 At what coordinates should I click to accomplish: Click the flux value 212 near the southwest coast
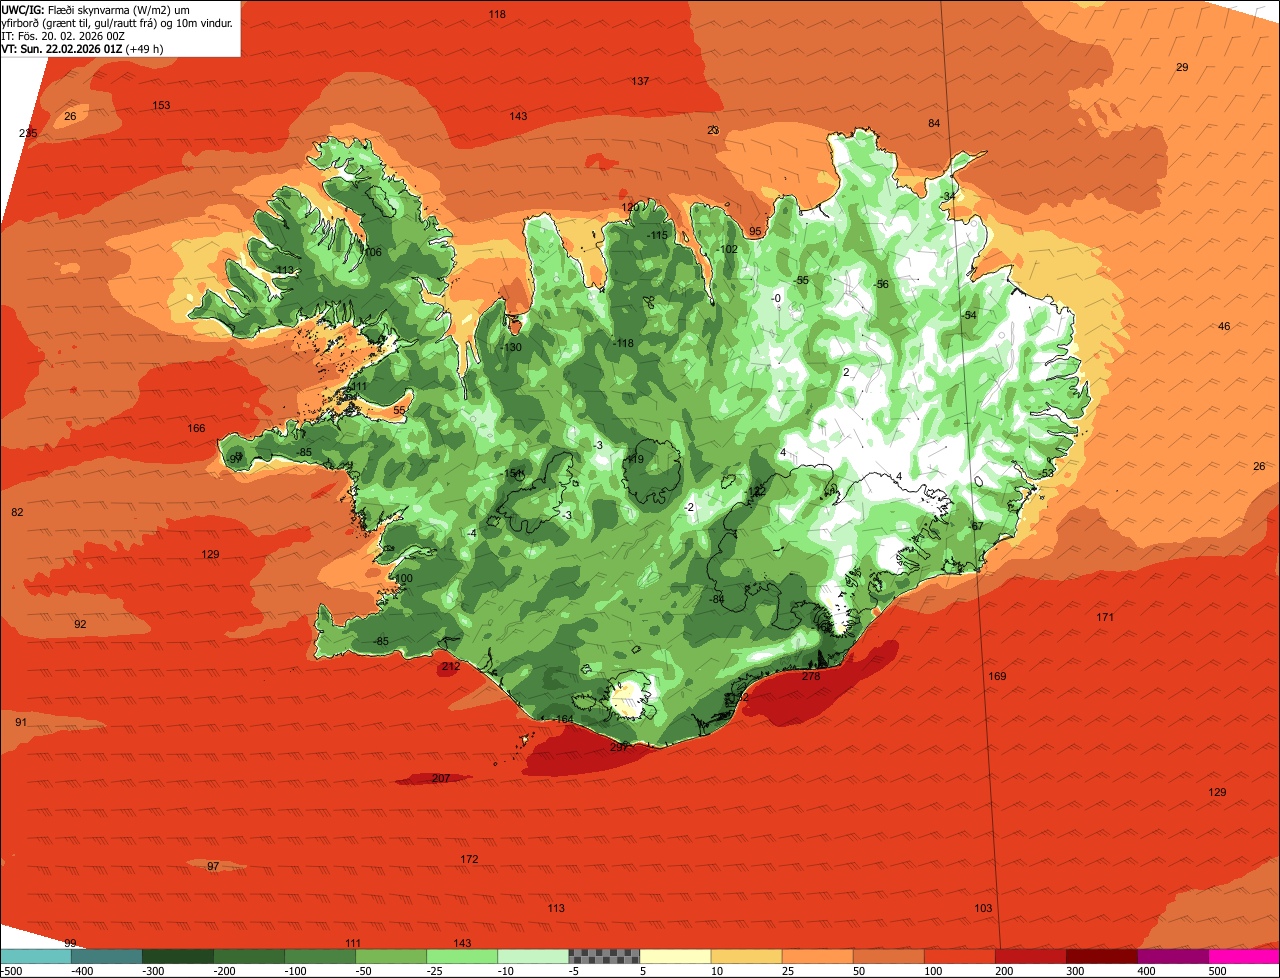tap(451, 667)
